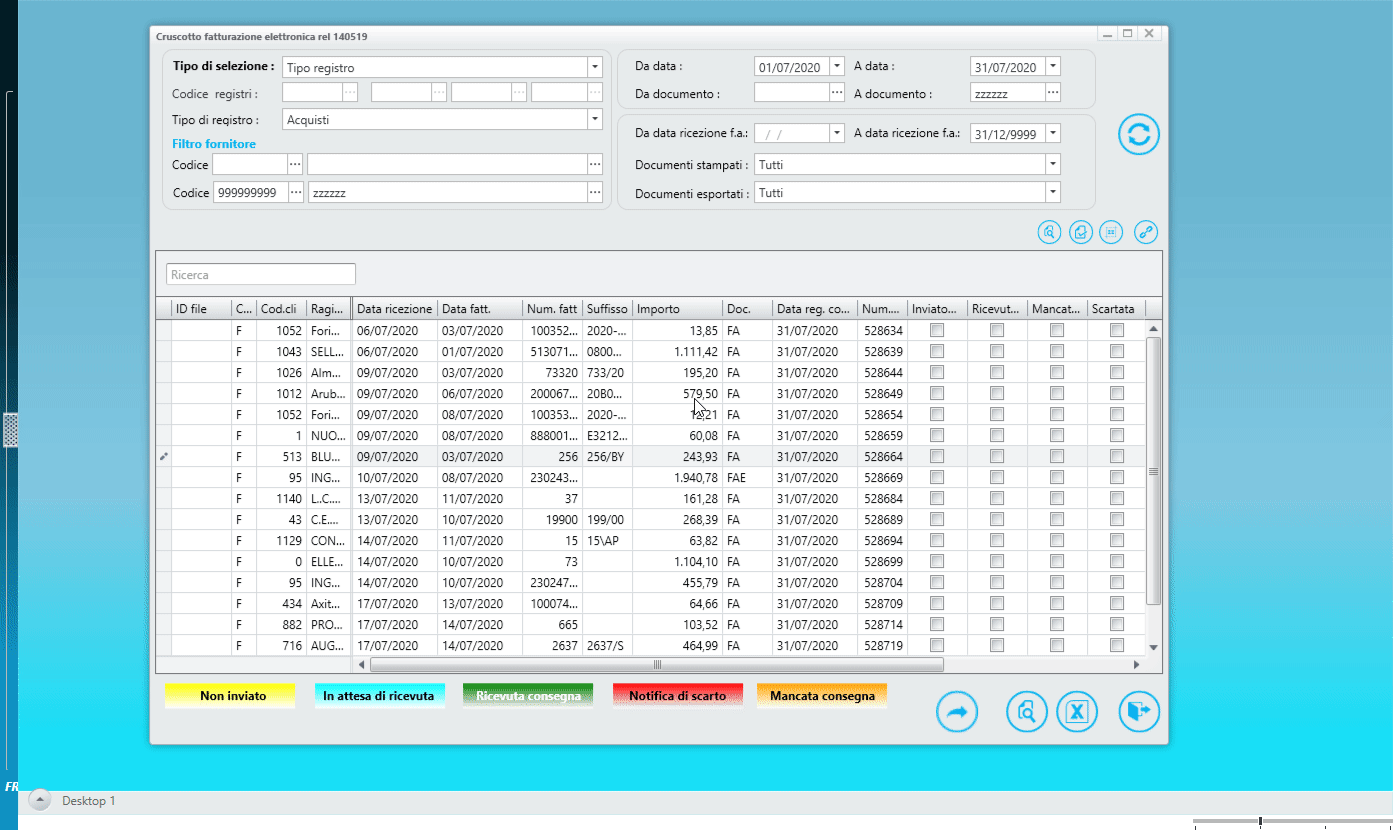Click the ellipsis button beside Da documento

[837, 93]
